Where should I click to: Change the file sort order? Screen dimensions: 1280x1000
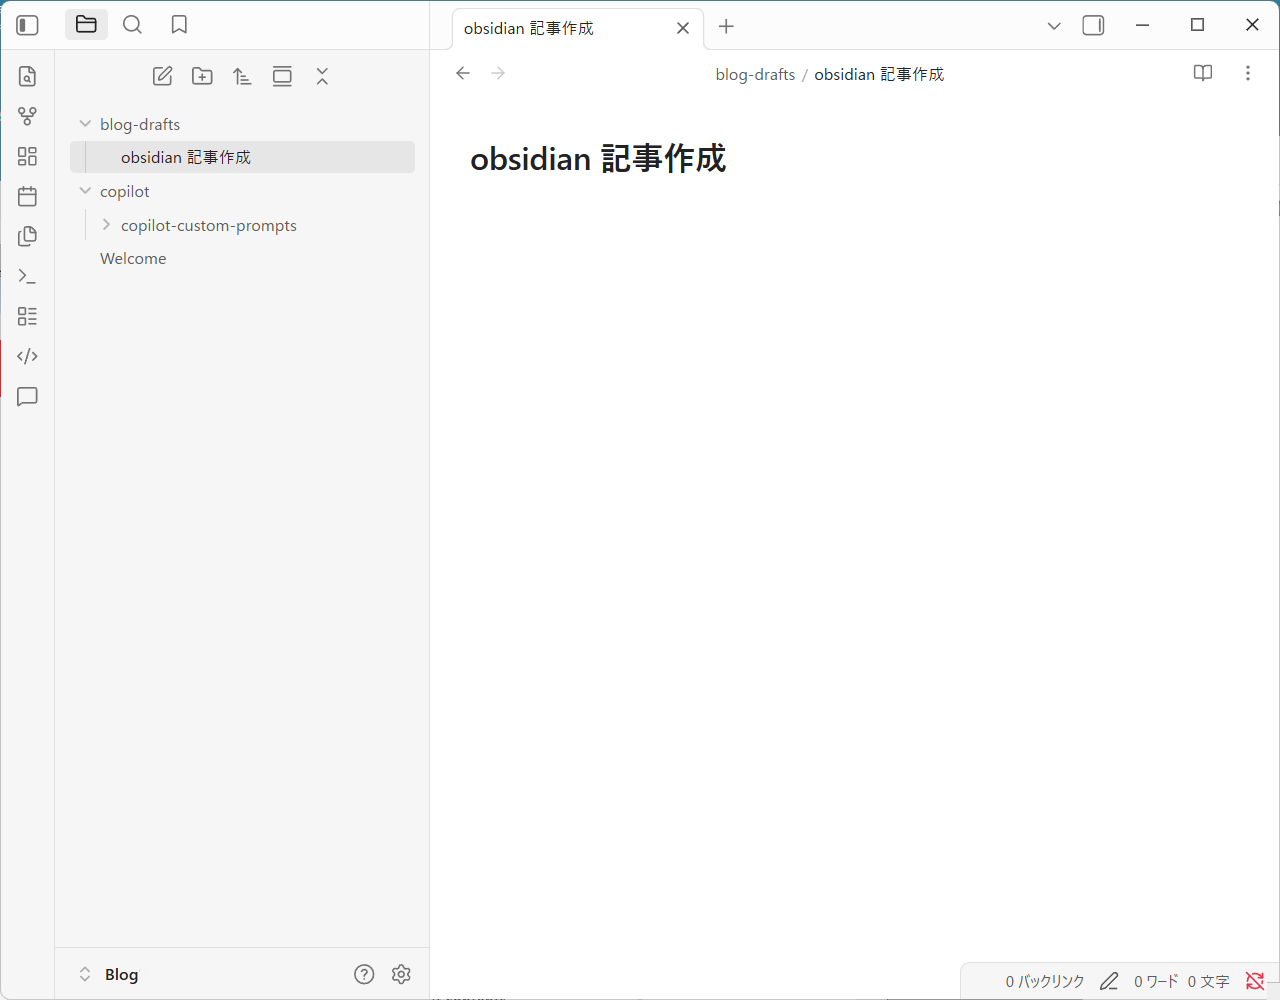point(241,75)
